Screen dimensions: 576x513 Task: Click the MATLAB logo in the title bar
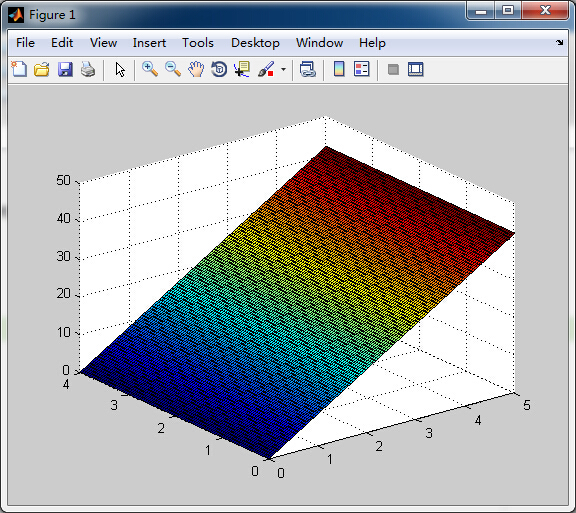click(x=16, y=15)
